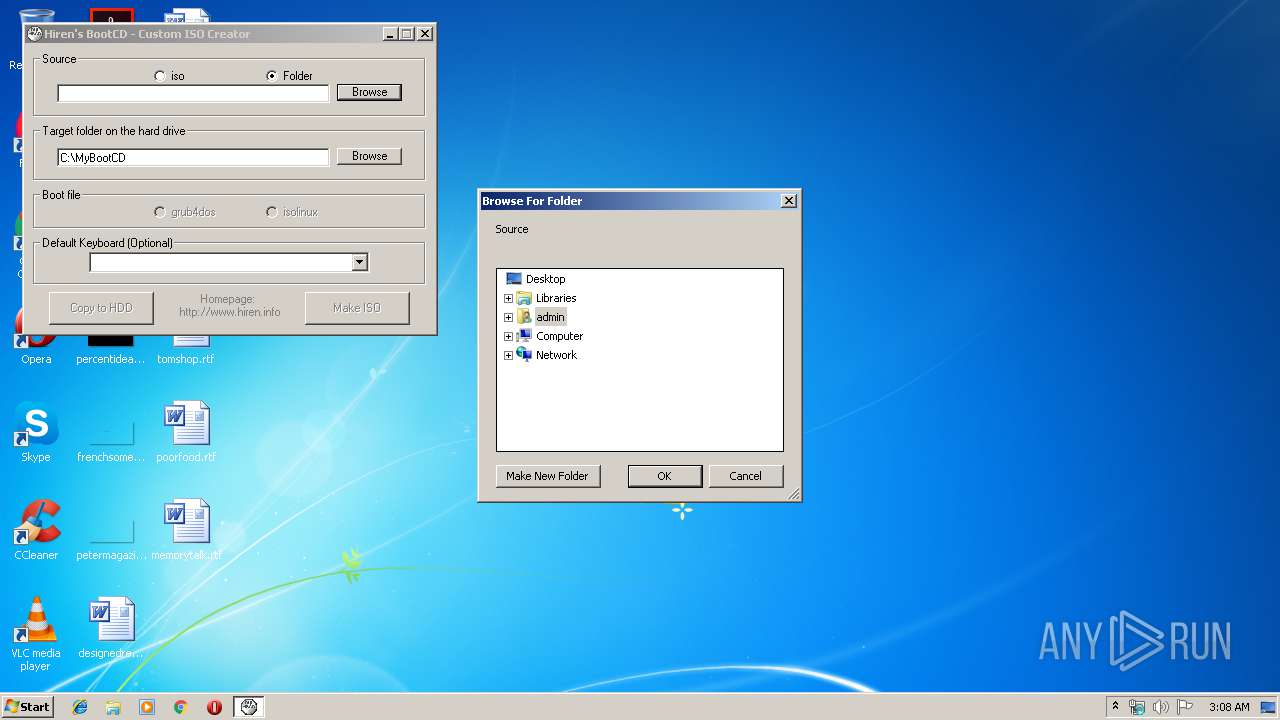This screenshot has width=1280, height=720.
Task: Click the Target folder input field
Action: [193, 157]
